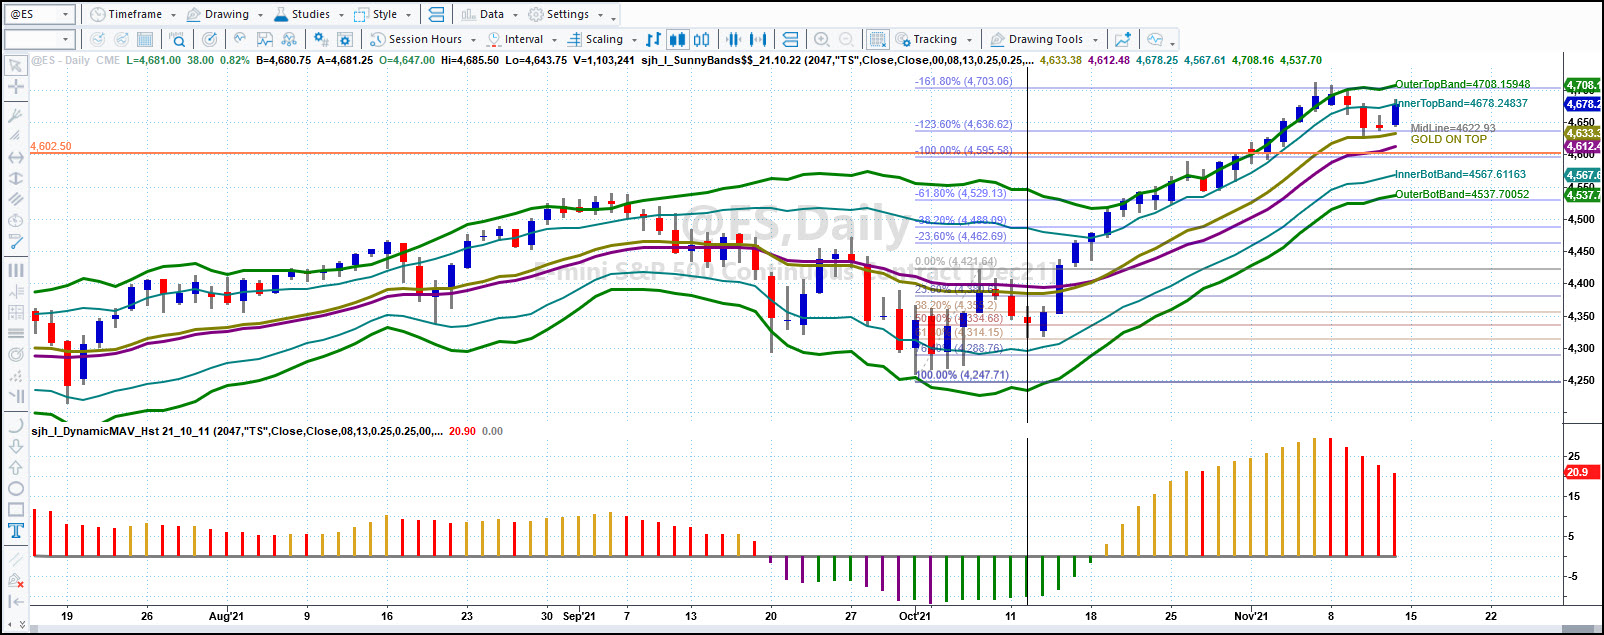Image resolution: width=1604 pixels, height=635 pixels.
Task: Switch chart type to OHLC bars
Action: pos(653,40)
